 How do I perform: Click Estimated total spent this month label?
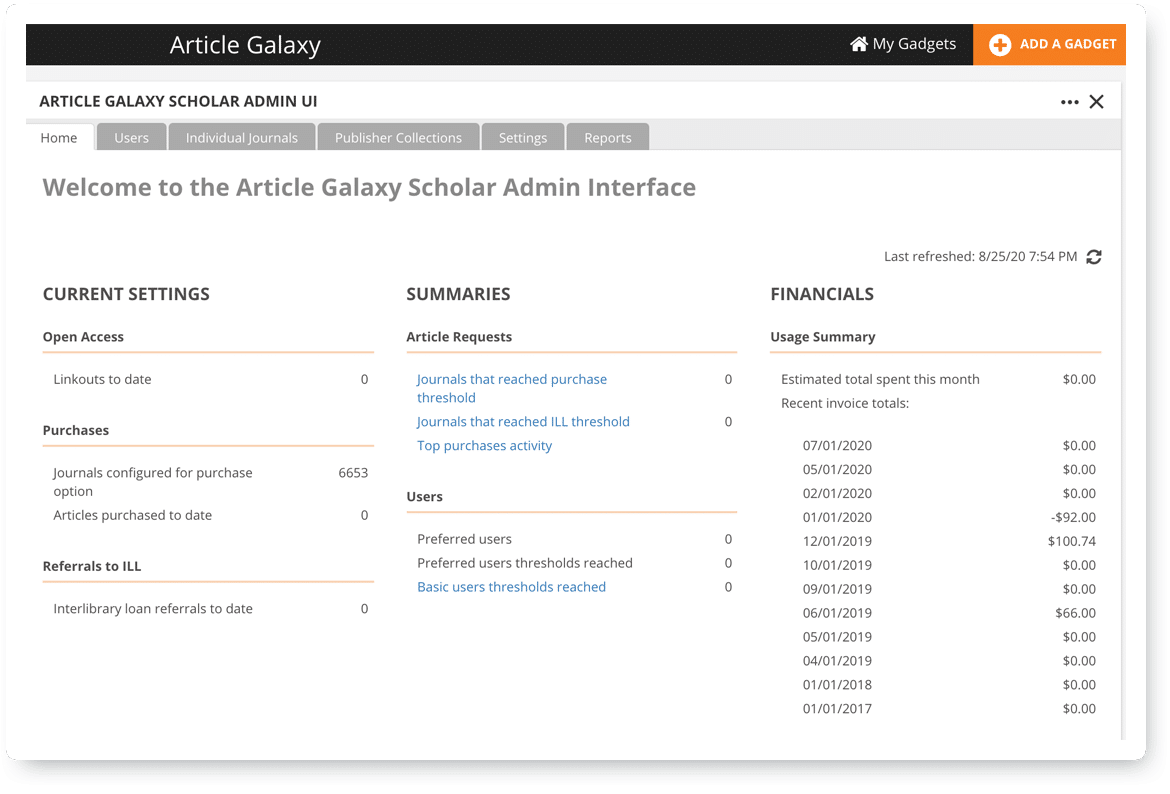coord(880,379)
